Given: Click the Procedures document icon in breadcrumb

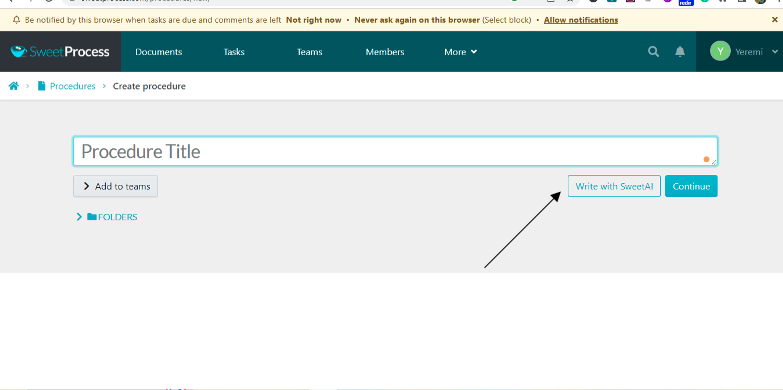Looking at the screenshot, I should point(41,86).
